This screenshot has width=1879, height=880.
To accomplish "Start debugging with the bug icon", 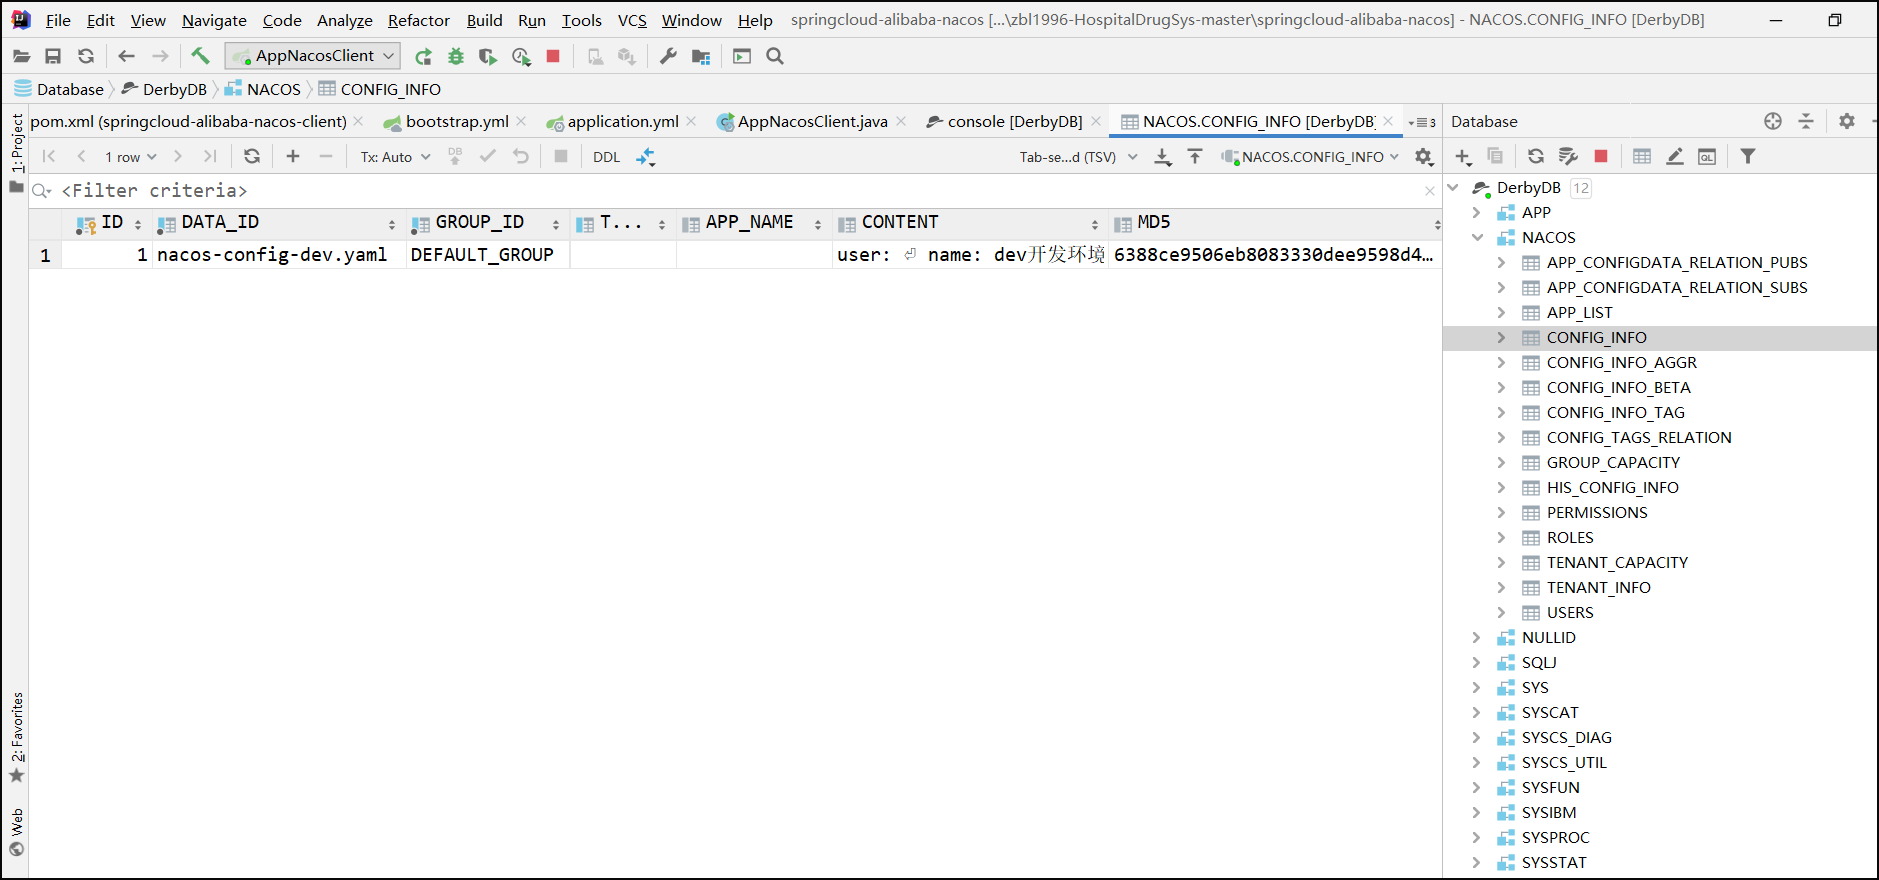I will pyautogui.click(x=456, y=56).
